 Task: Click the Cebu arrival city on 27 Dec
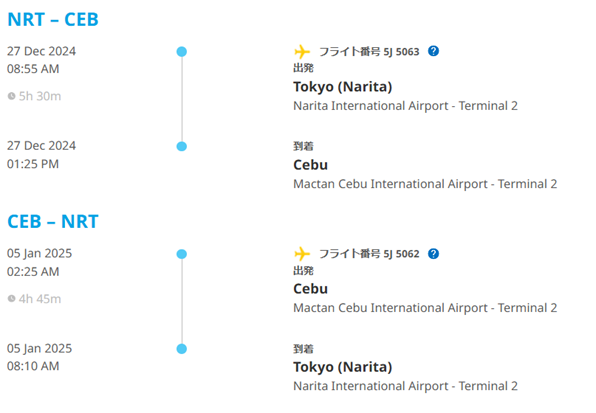coord(310,165)
